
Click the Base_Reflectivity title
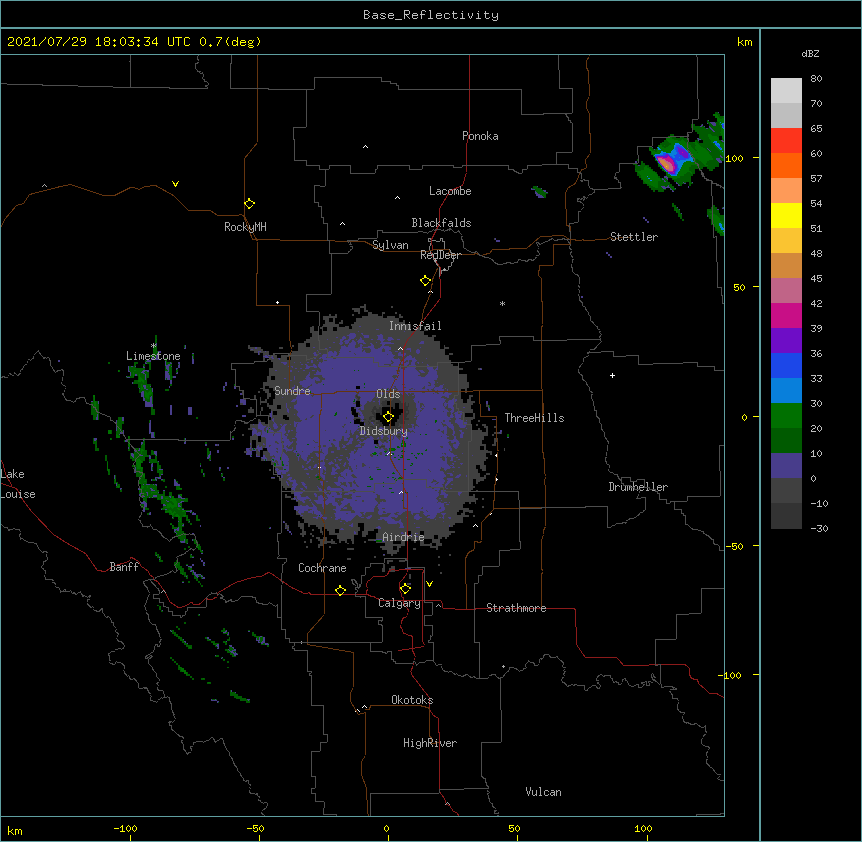431,15
